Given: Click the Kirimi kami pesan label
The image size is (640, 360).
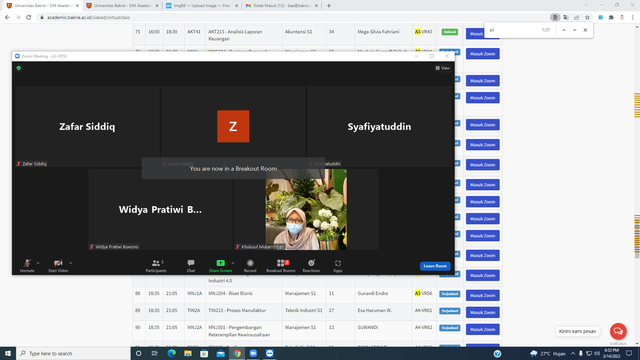Looking at the screenshot, I should coord(577,331).
